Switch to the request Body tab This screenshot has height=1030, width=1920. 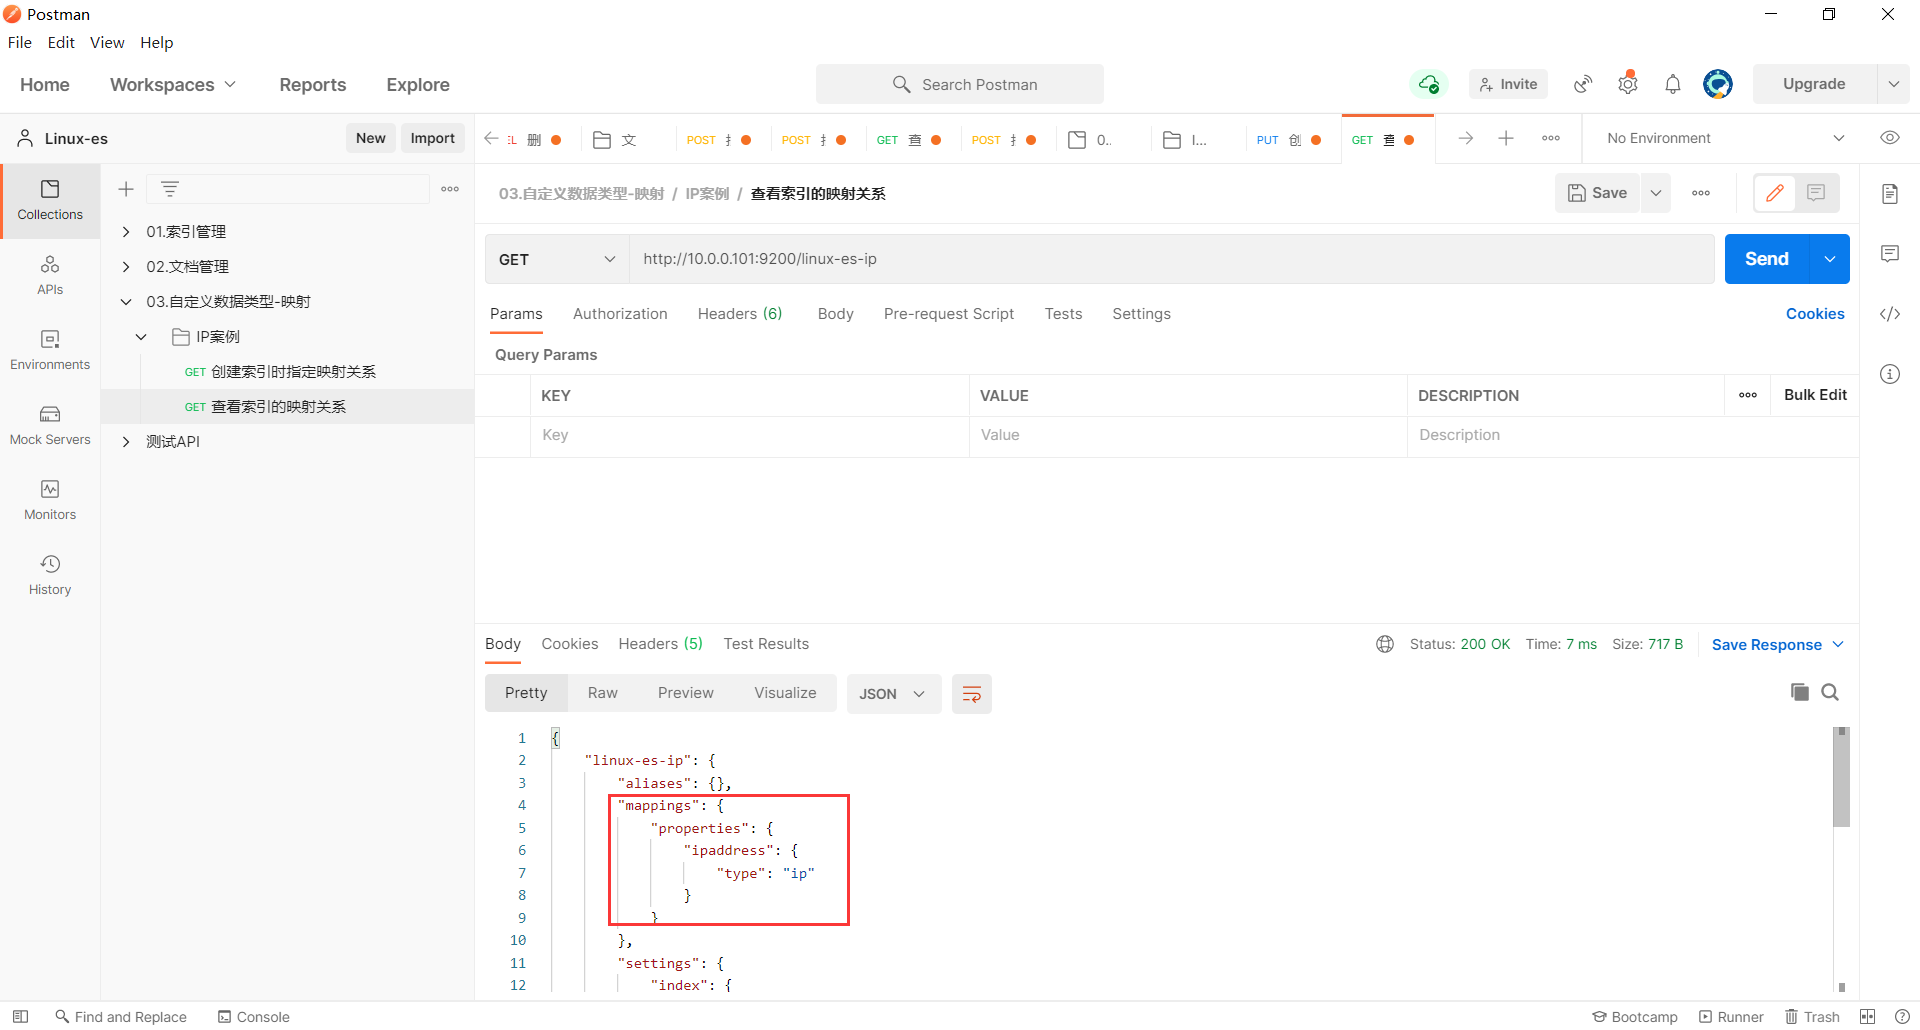click(835, 314)
